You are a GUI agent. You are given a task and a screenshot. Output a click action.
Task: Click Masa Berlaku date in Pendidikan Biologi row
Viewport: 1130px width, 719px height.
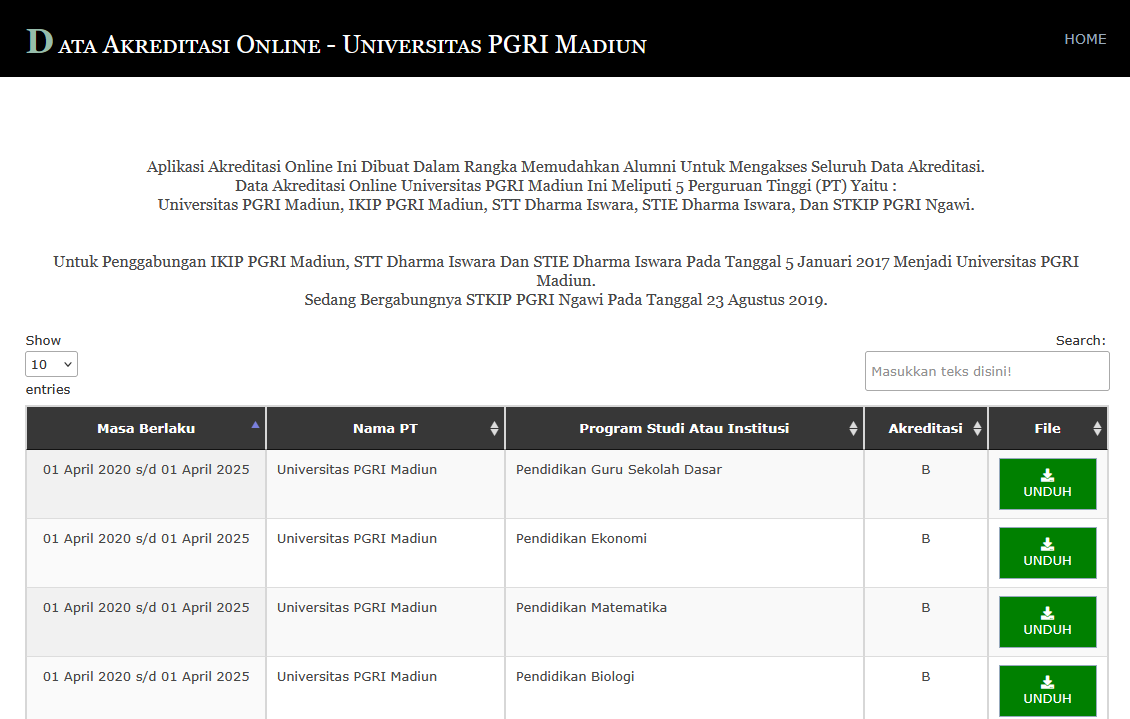146,677
